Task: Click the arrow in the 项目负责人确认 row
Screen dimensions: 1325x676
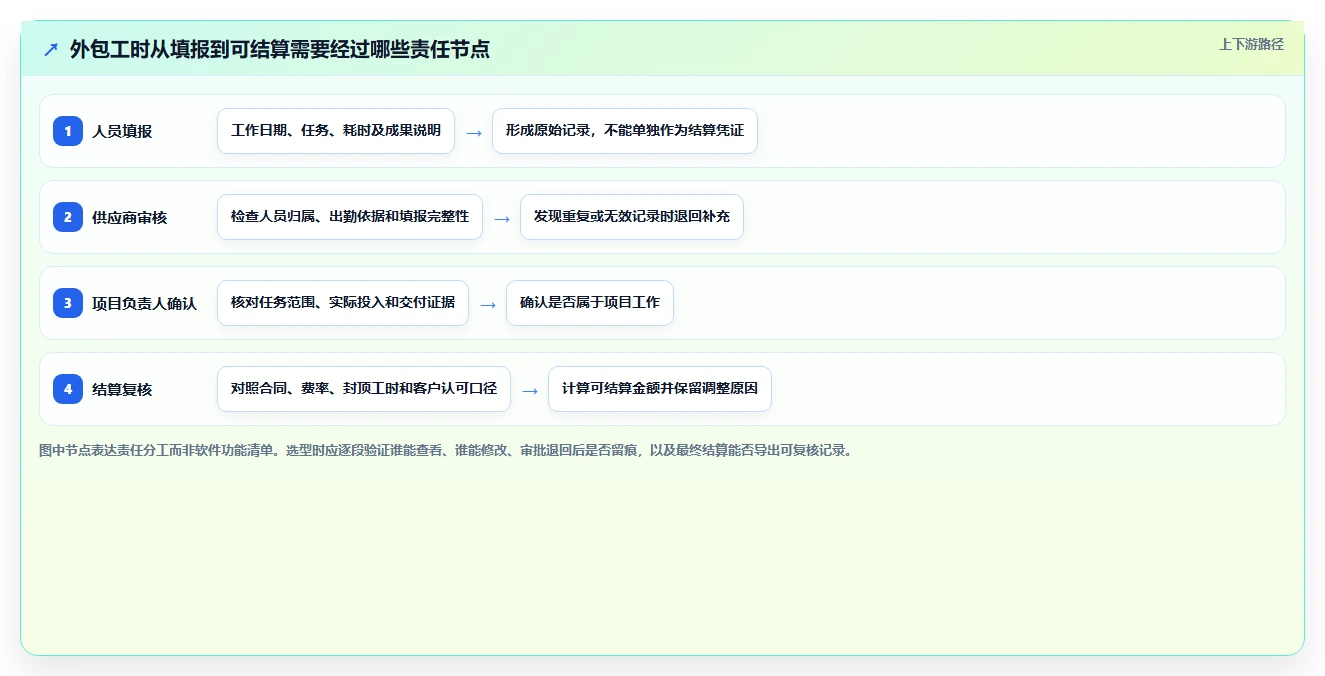Action: pyautogui.click(x=488, y=304)
